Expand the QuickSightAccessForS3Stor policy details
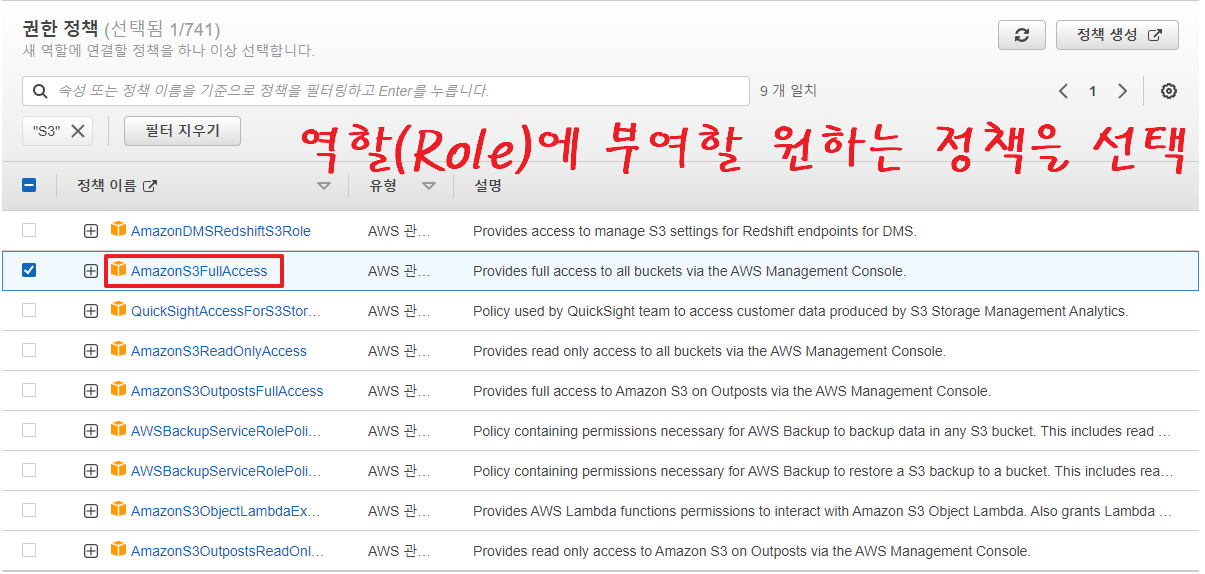 click(91, 311)
